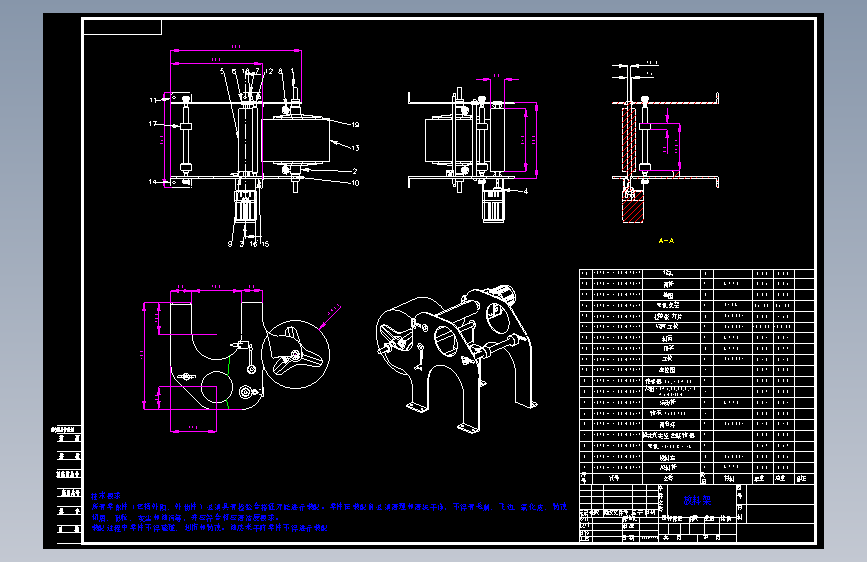Click the motor at bottom of side view
Image resolution: width=867 pixels, height=562 pixels.
click(x=493, y=205)
